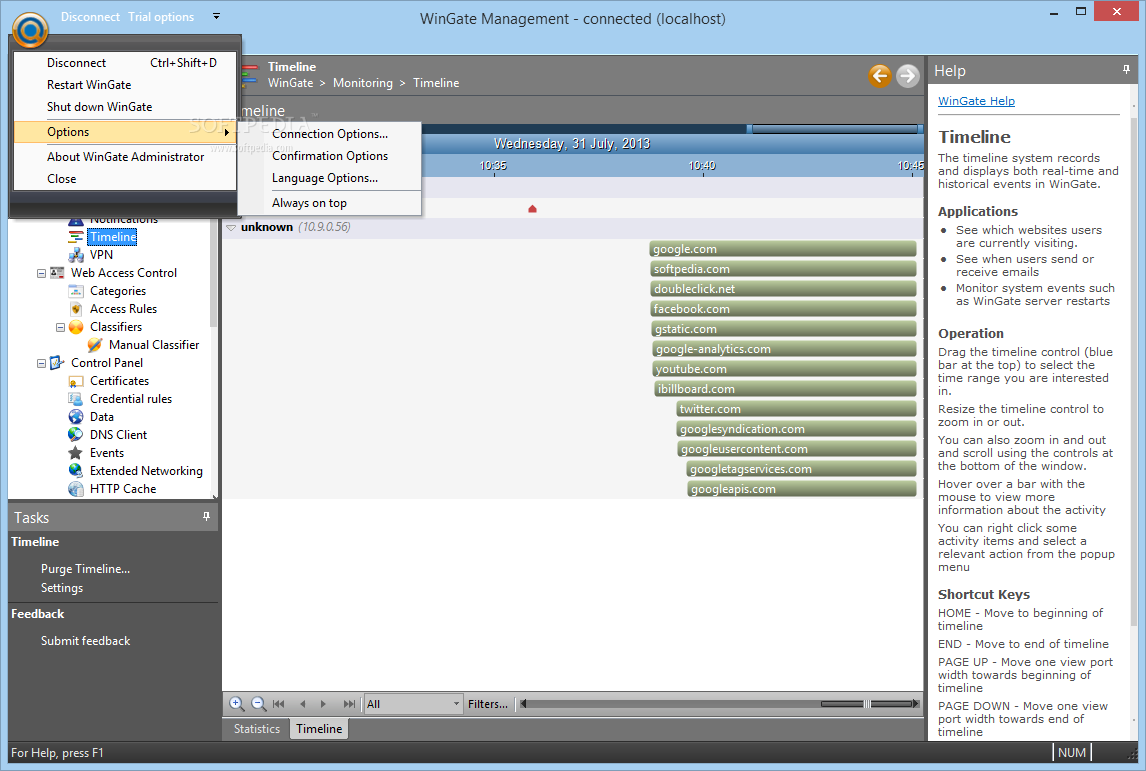Click the Access Rules shield icon
Screen dimensions: 1146x771
point(76,309)
